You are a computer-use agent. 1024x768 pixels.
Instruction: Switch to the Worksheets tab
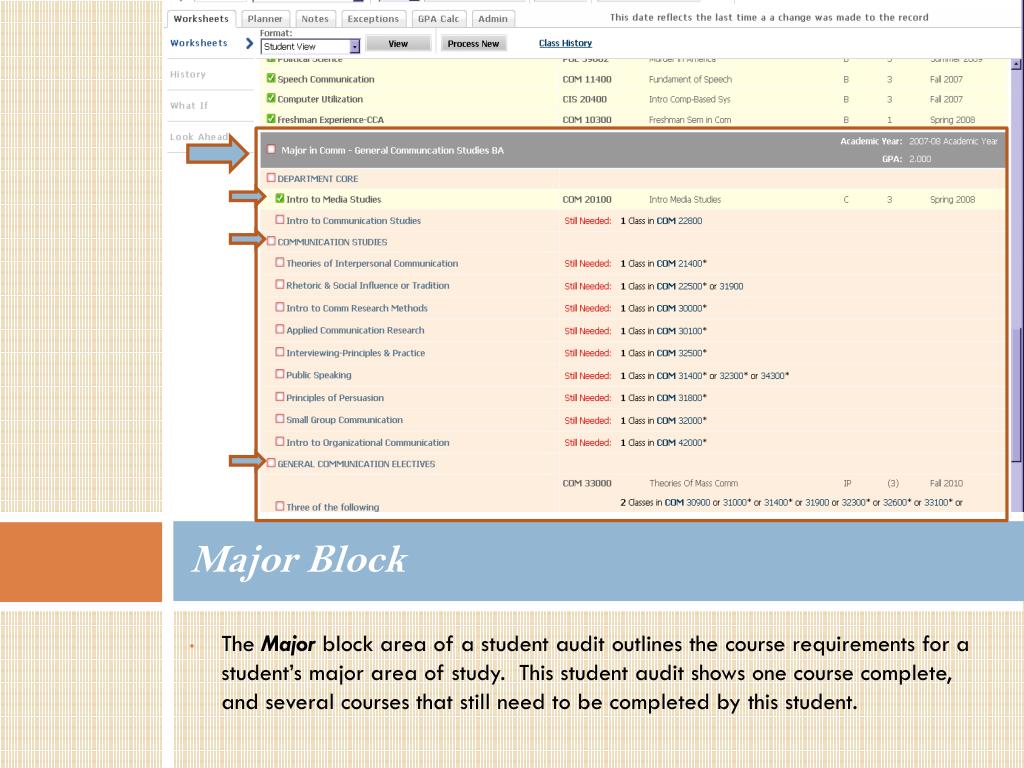tap(201, 19)
